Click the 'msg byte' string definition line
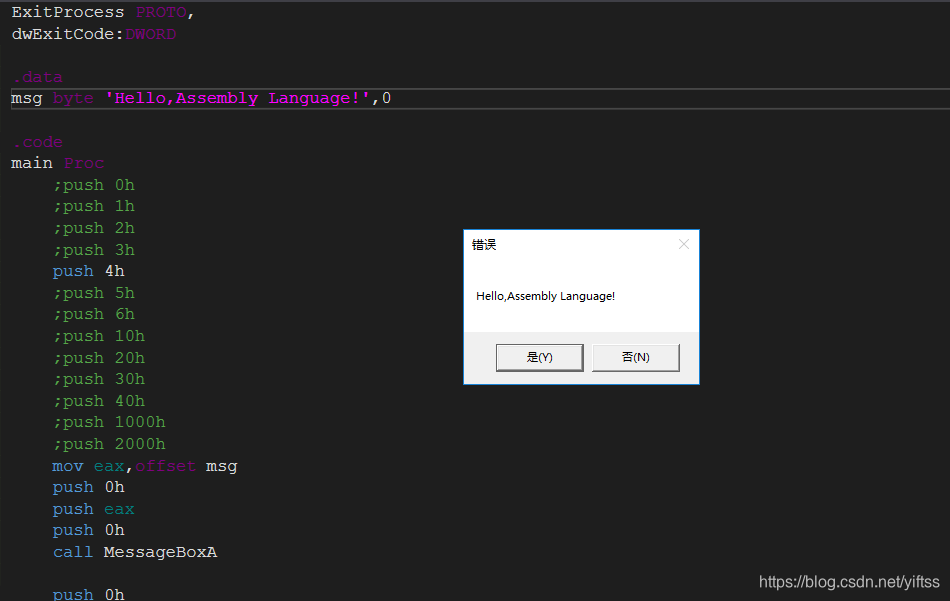 [201, 98]
